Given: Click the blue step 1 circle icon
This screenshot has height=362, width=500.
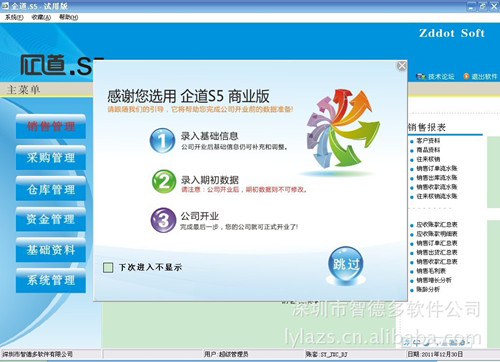Looking at the screenshot, I should pos(162,140).
